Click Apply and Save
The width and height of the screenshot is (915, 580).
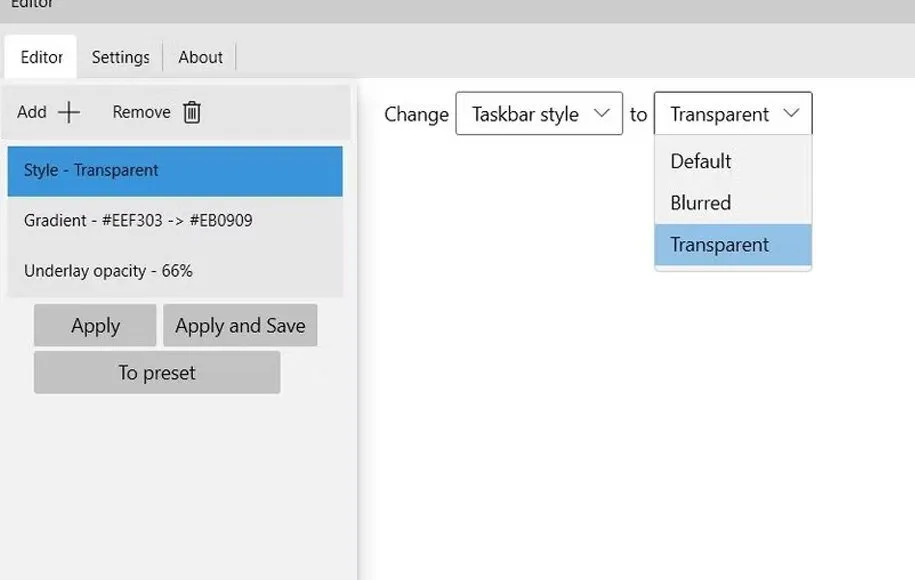[240, 326]
